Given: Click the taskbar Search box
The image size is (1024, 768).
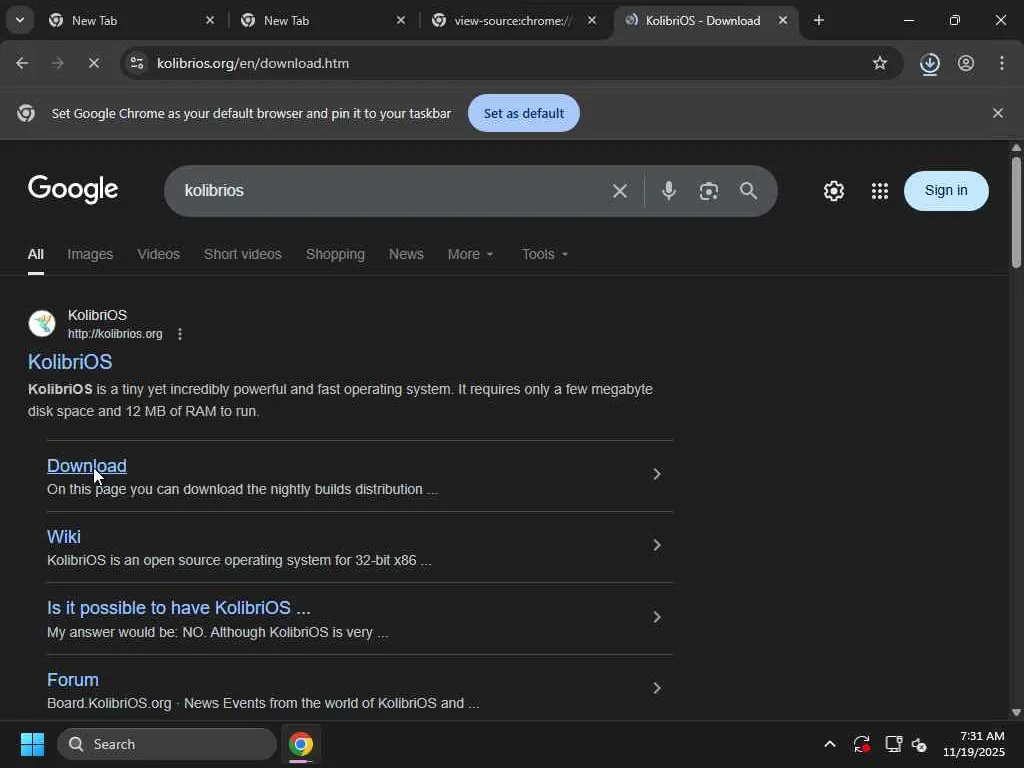Looking at the screenshot, I should [x=167, y=744].
